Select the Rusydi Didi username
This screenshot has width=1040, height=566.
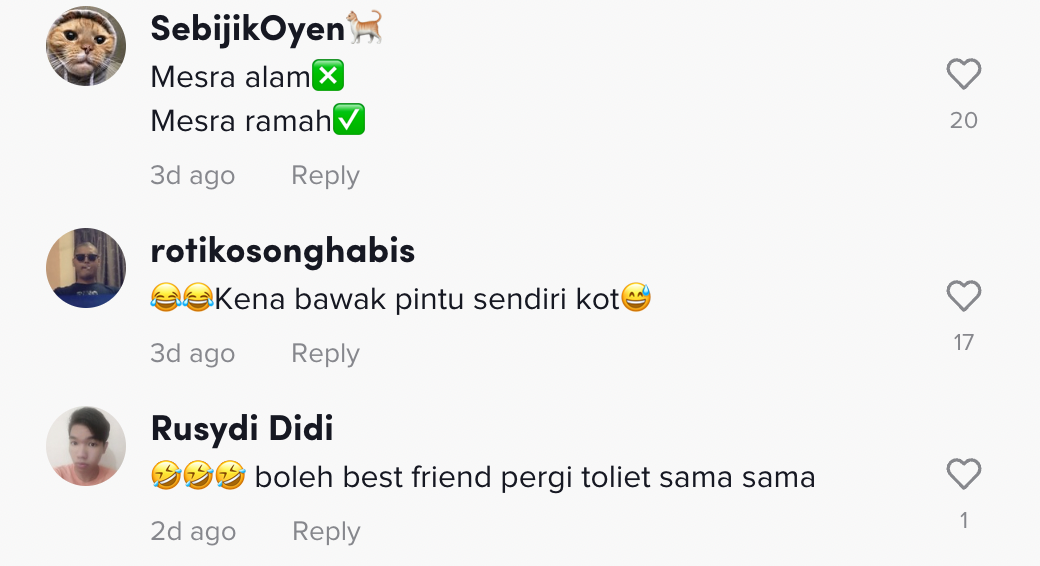[242, 429]
